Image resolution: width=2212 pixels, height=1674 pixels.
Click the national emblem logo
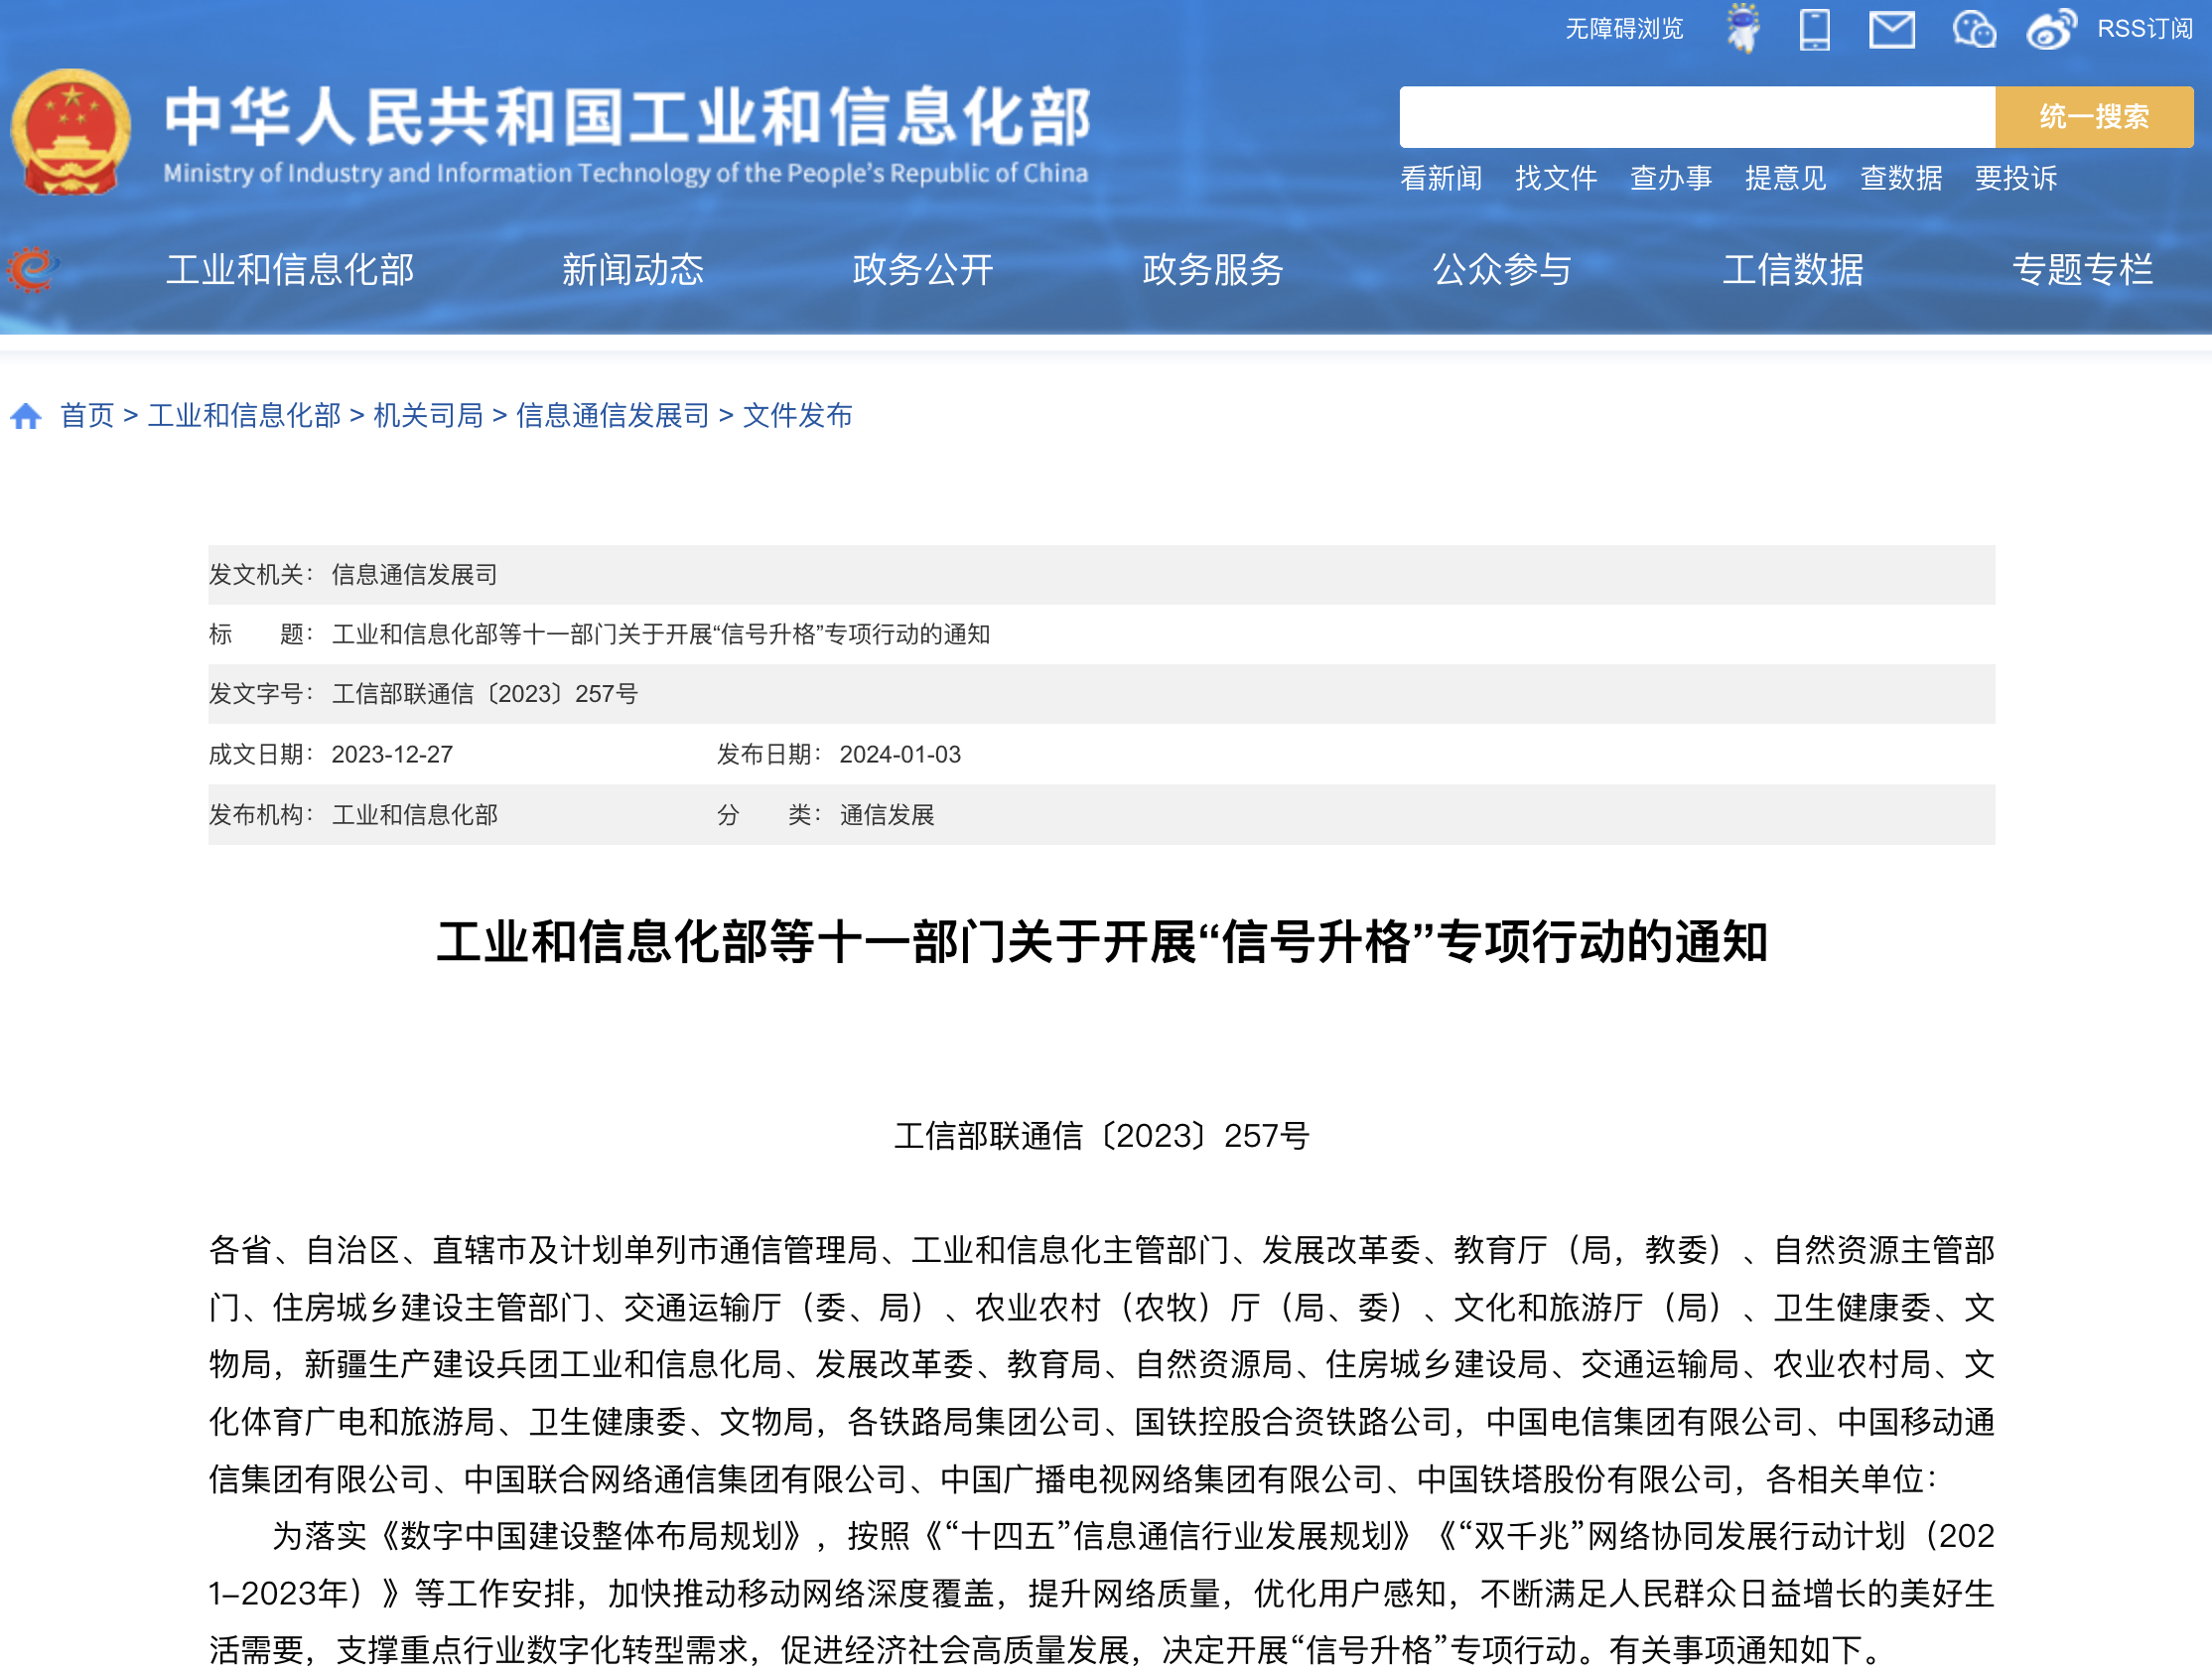point(72,130)
